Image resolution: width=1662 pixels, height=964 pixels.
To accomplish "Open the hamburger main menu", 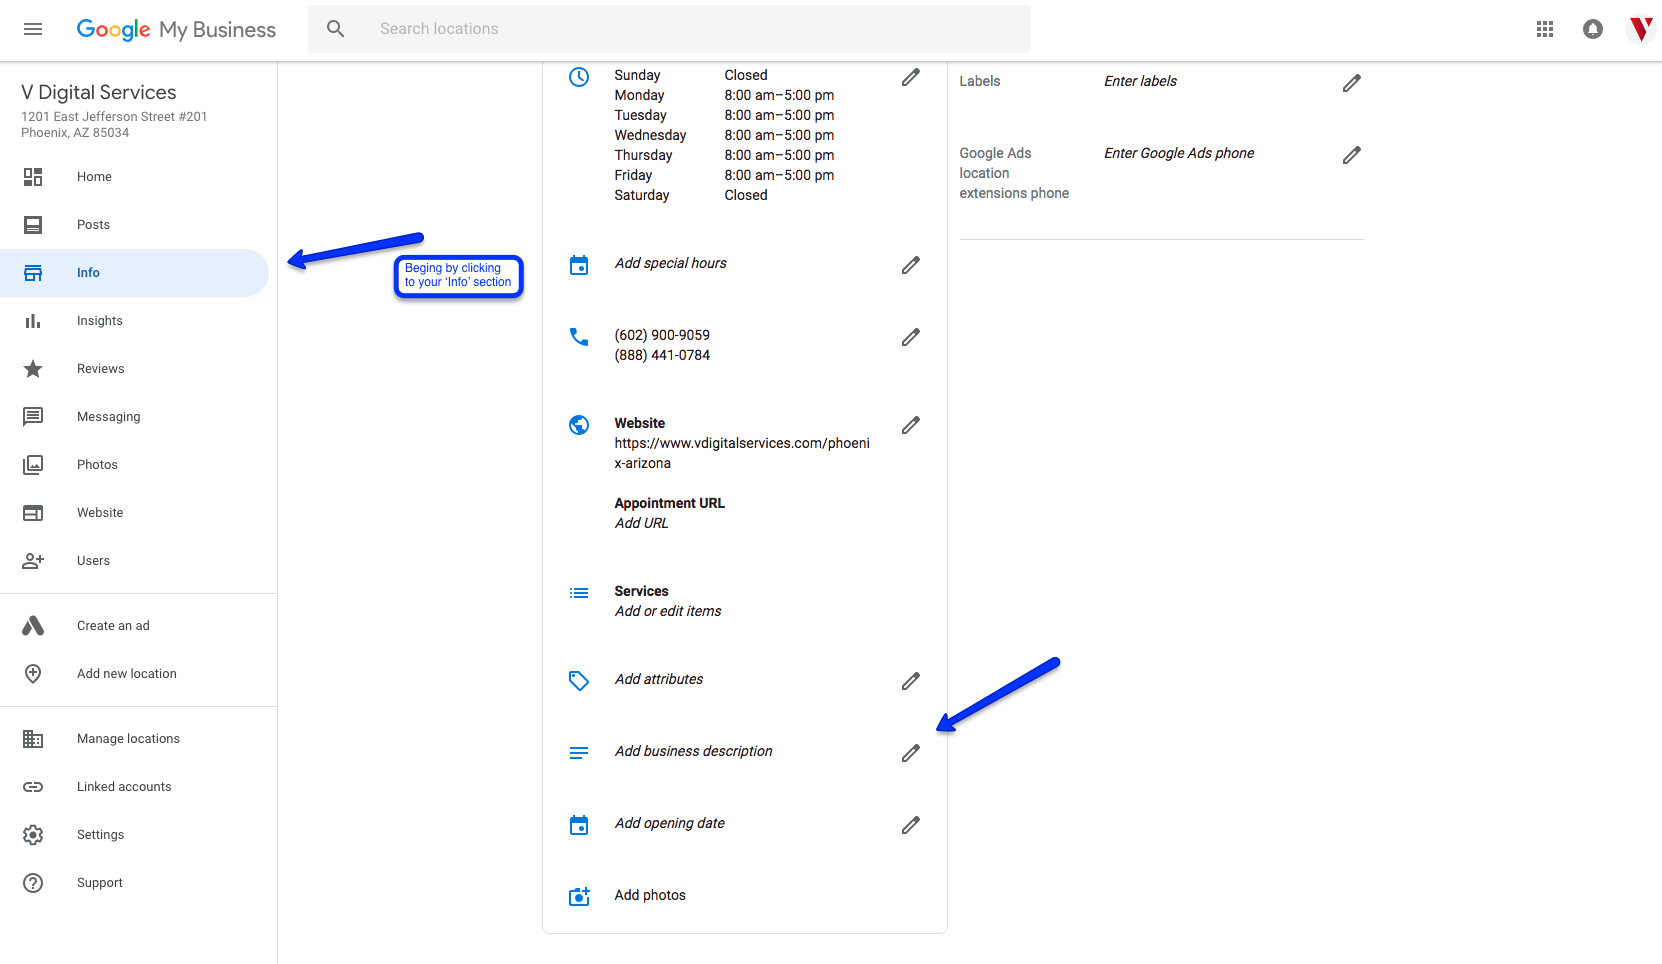I will [33, 29].
